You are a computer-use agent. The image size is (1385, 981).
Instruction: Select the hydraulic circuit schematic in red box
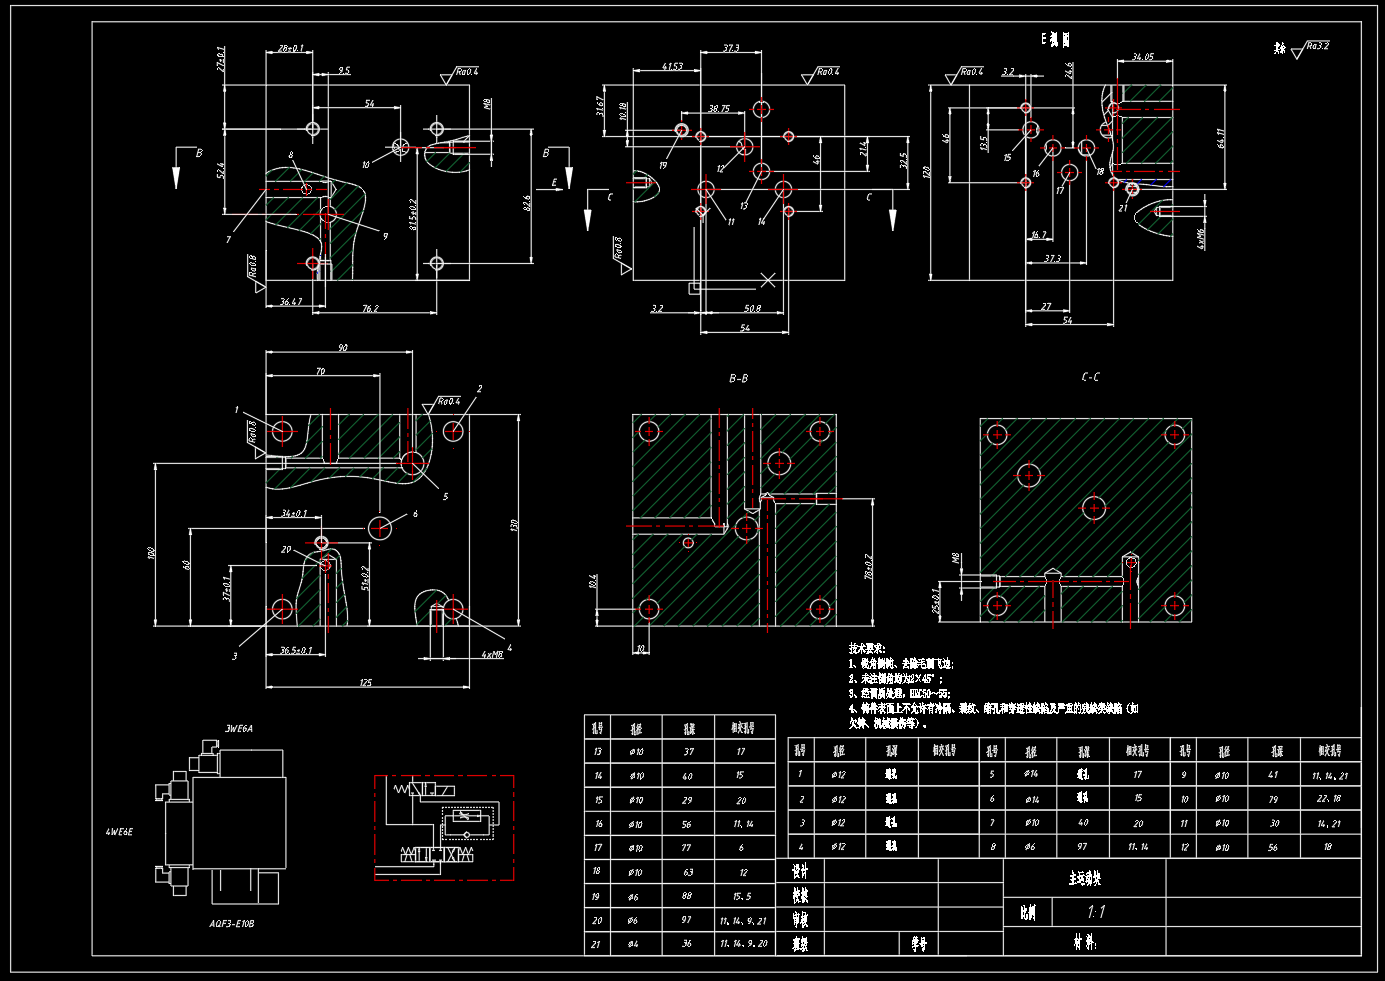coord(444,828)
